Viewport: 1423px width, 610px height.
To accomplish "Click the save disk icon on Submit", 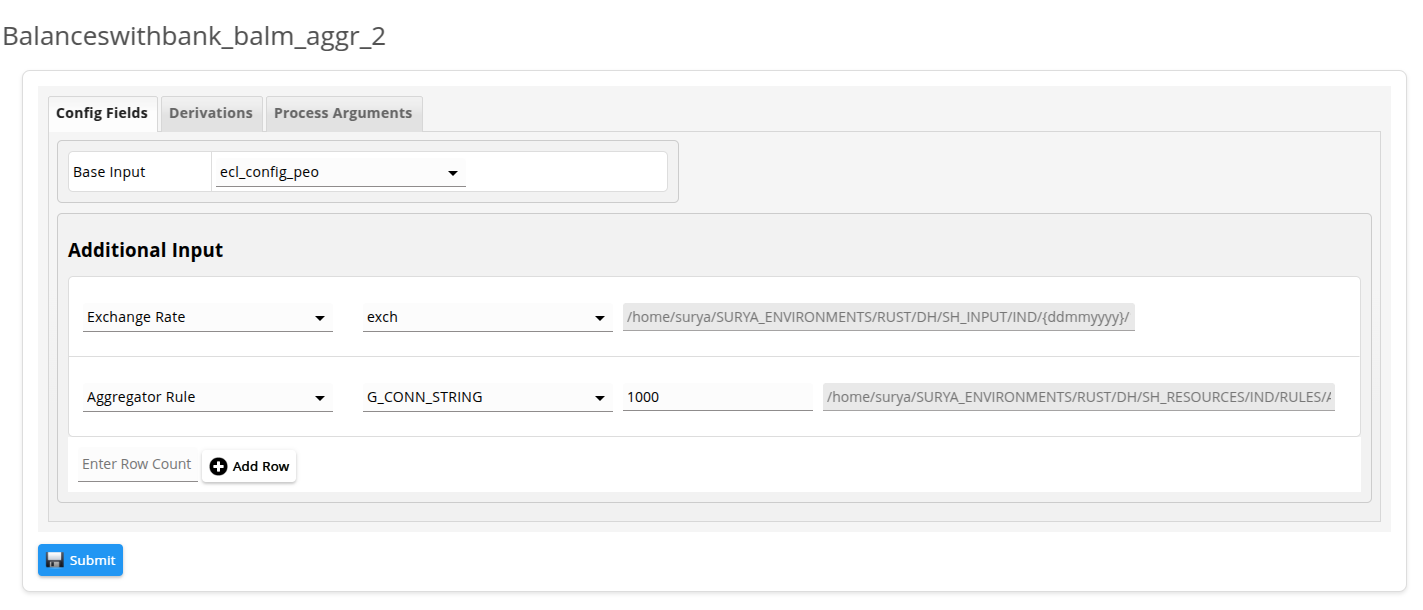I will tap(55, 560).
